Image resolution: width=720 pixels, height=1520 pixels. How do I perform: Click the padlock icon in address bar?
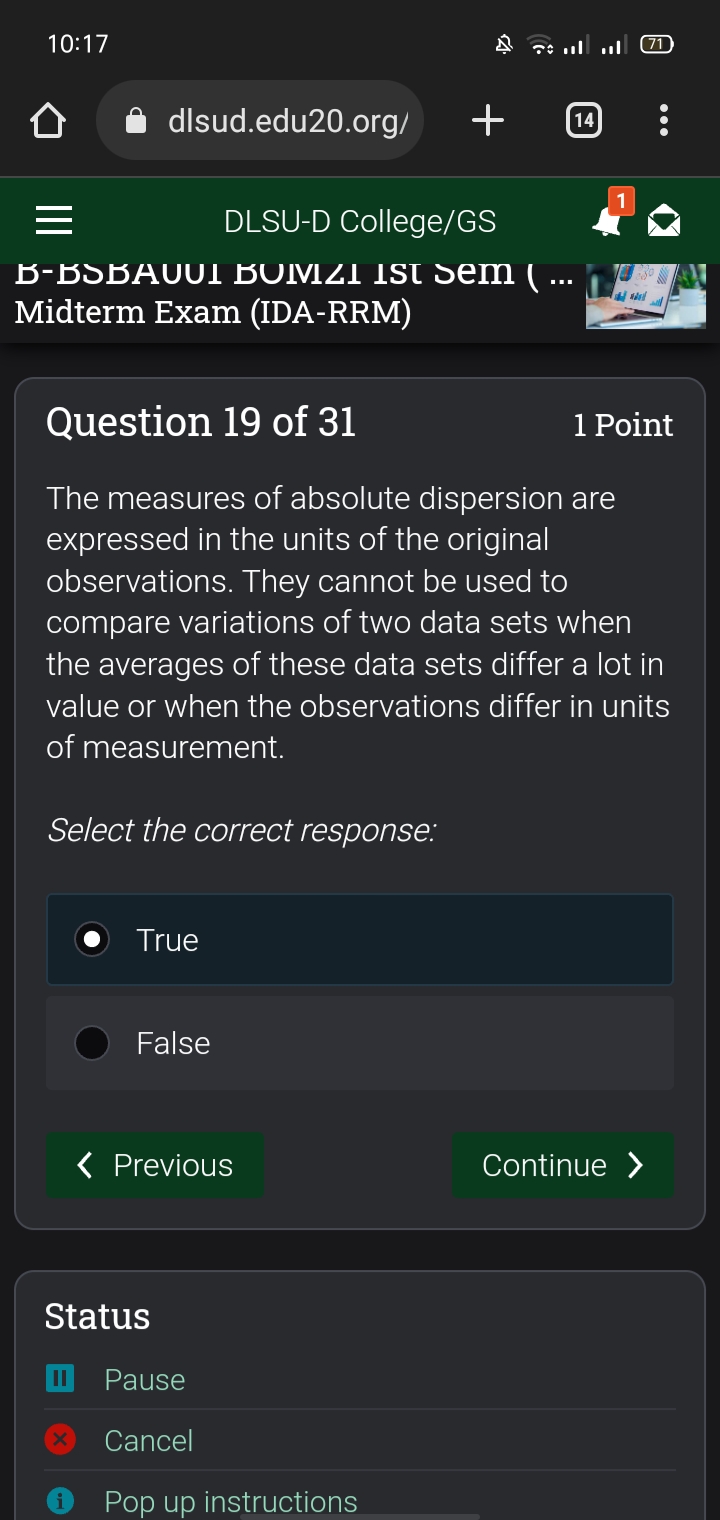point(137,120)
